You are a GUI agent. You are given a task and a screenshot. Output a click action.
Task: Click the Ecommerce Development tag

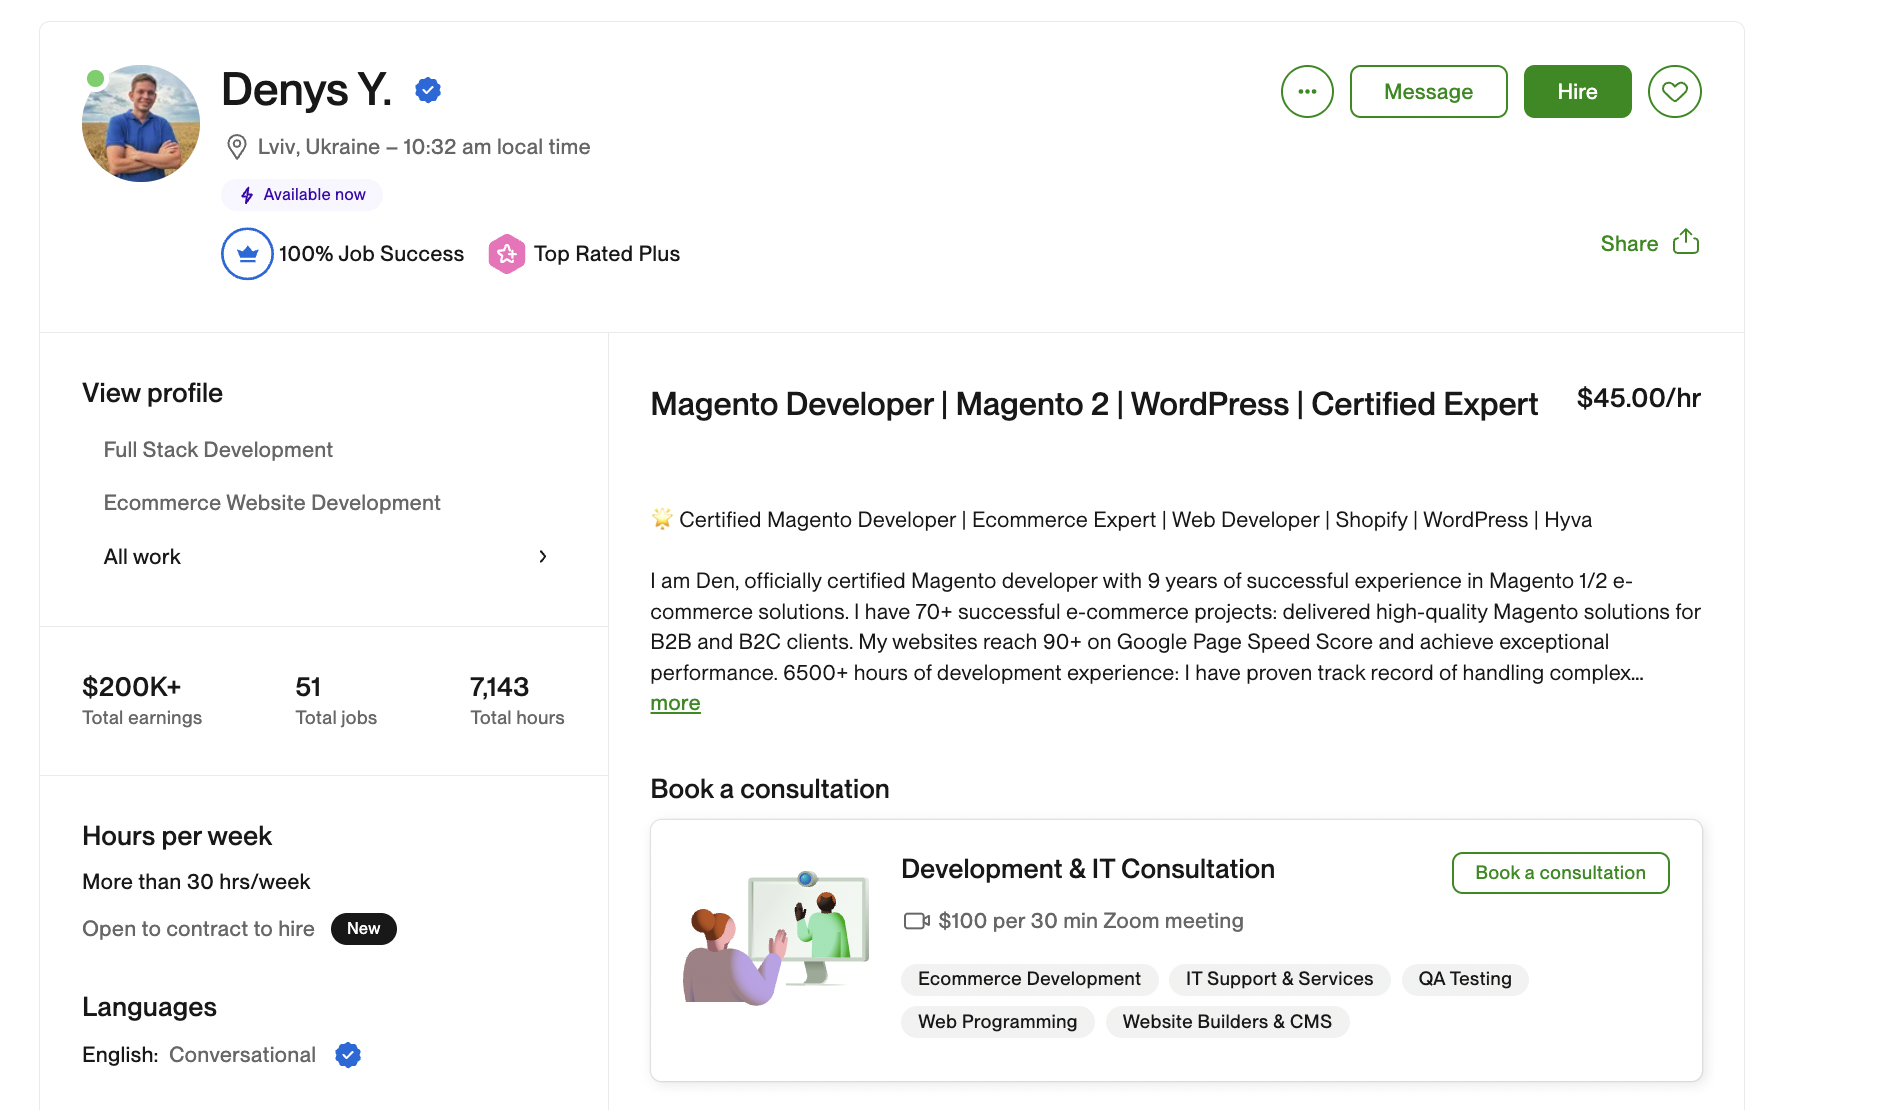(x=1029, y=979)
